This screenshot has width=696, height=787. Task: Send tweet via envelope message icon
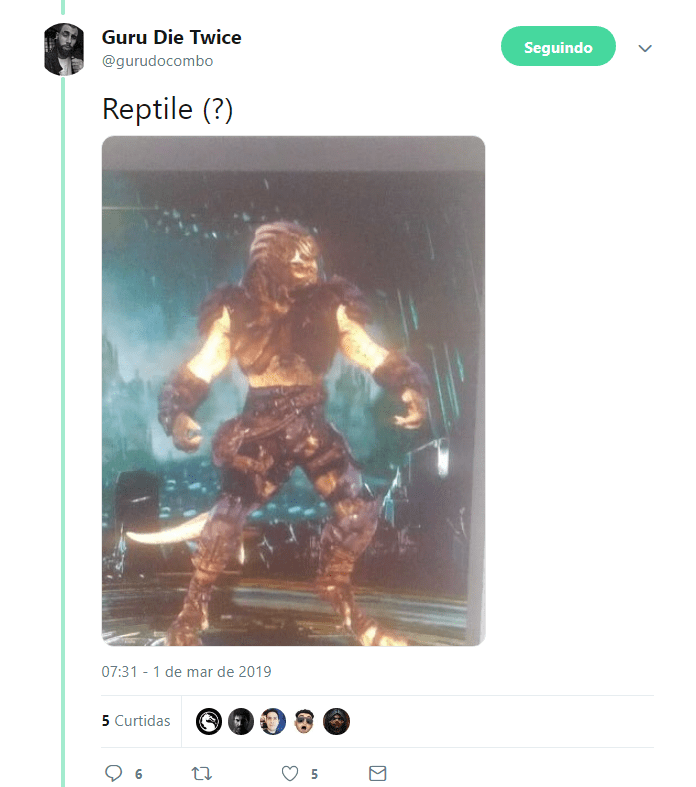pos(377,773)
